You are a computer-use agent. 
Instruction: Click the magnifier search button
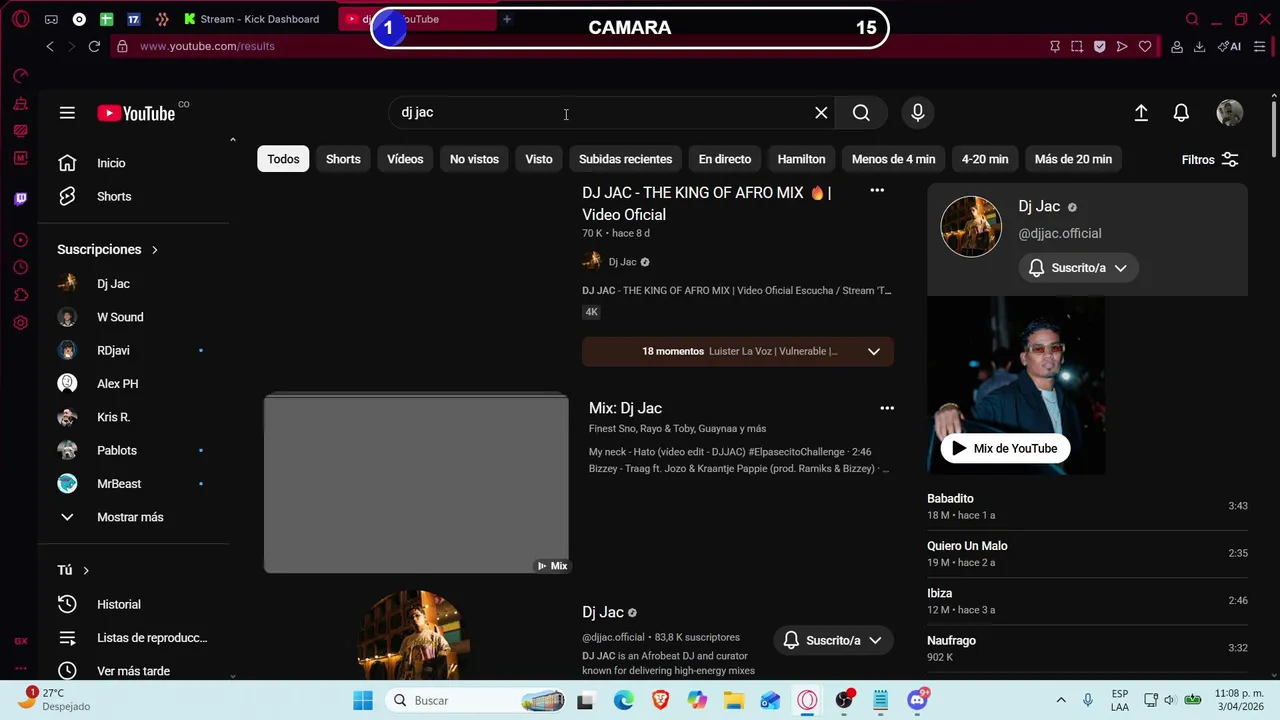tap(861, 113)
